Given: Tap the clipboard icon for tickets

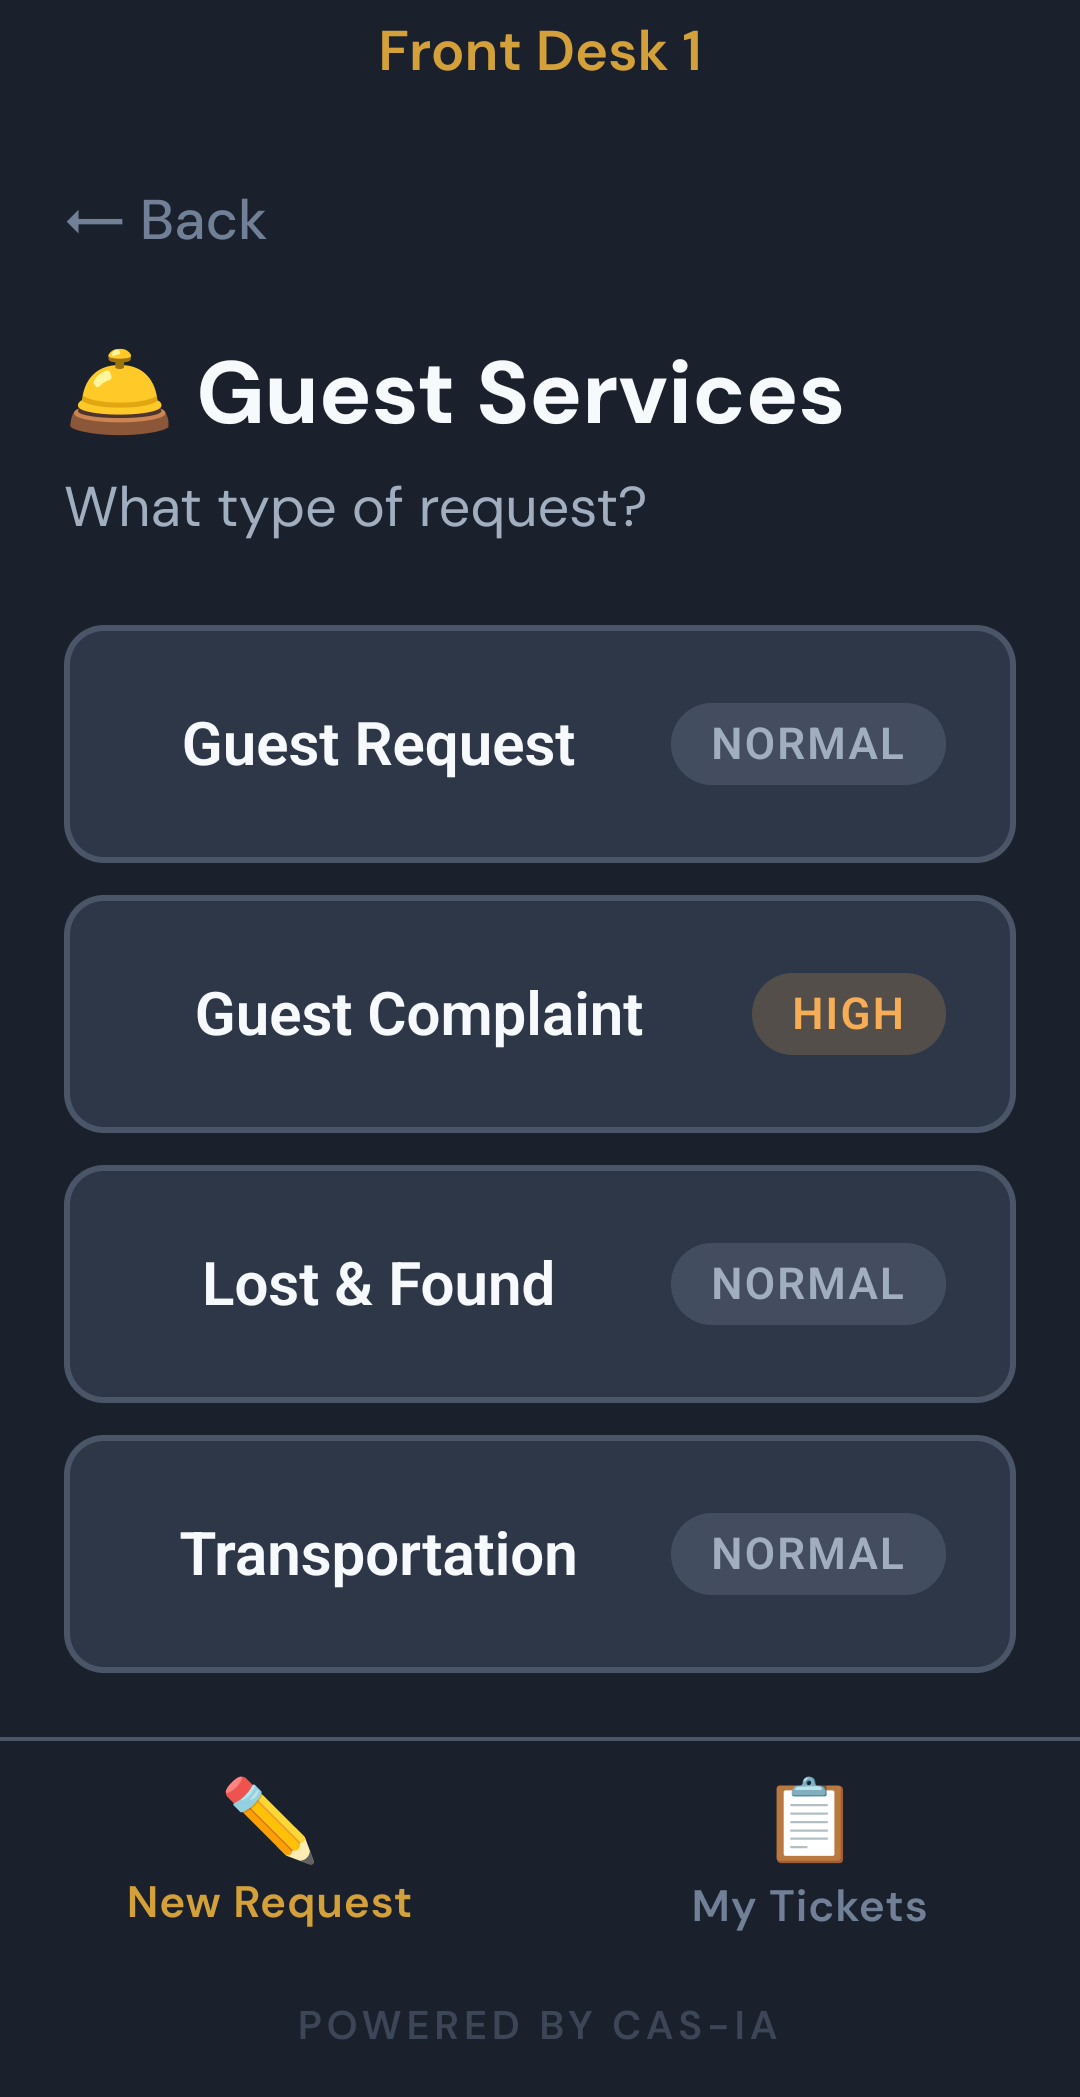Looking at the screenshot, I should pyautogui.click(x=809, y=1821).
